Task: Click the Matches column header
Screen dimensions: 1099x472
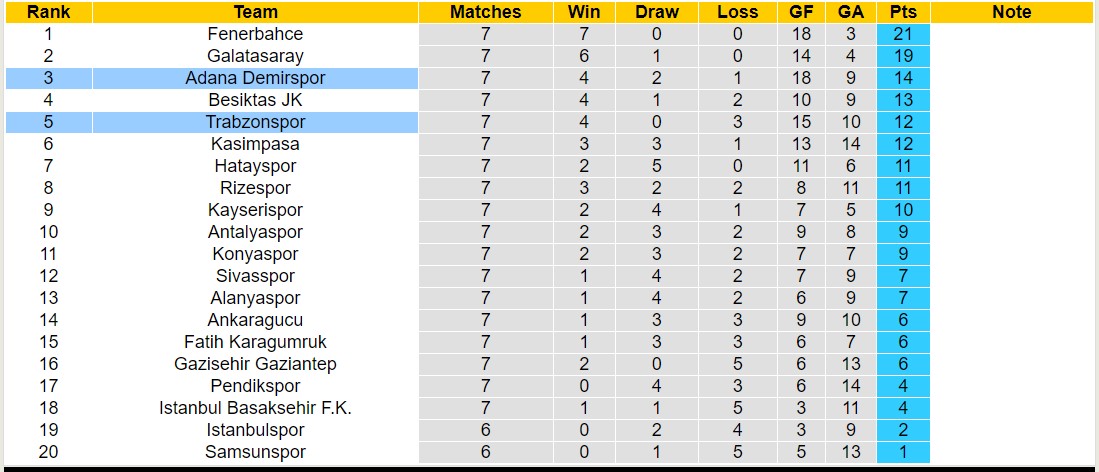Action: [485, 12]
